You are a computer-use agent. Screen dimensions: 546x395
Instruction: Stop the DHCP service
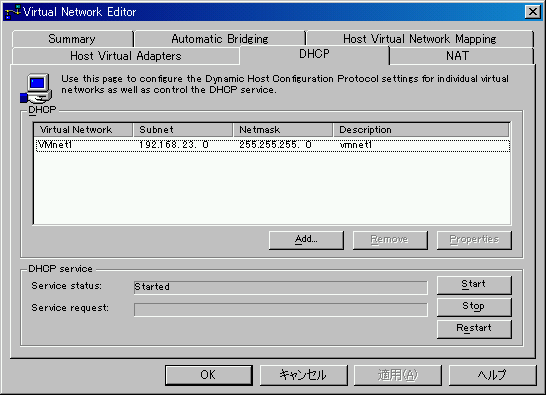(x=474, y=307)
